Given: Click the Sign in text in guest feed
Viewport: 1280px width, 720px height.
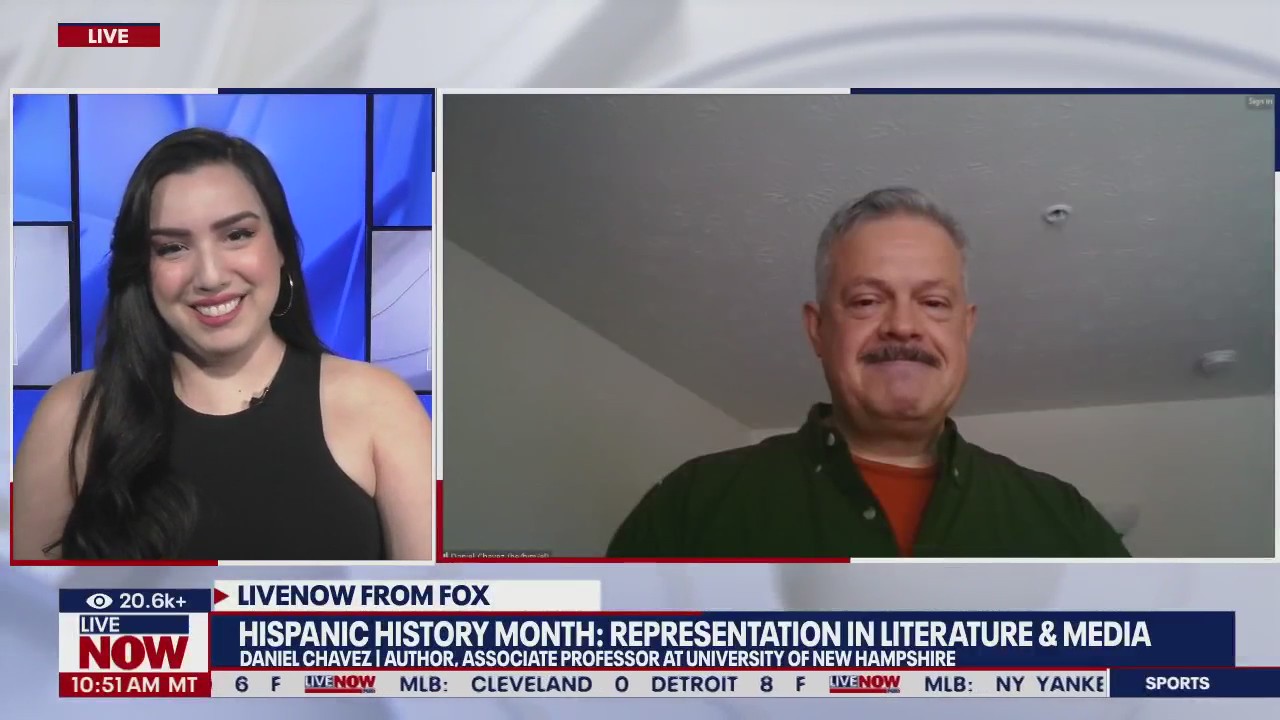Looking at the screenshot, I should tap(1259, 102).
